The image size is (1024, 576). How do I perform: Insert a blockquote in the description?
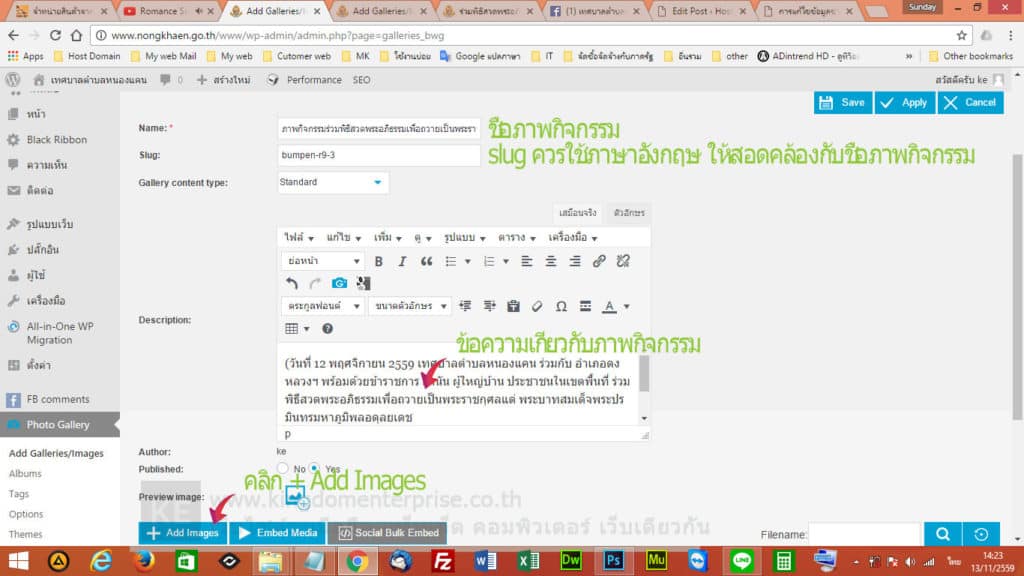pyautogui.click(x=425, y=261)
